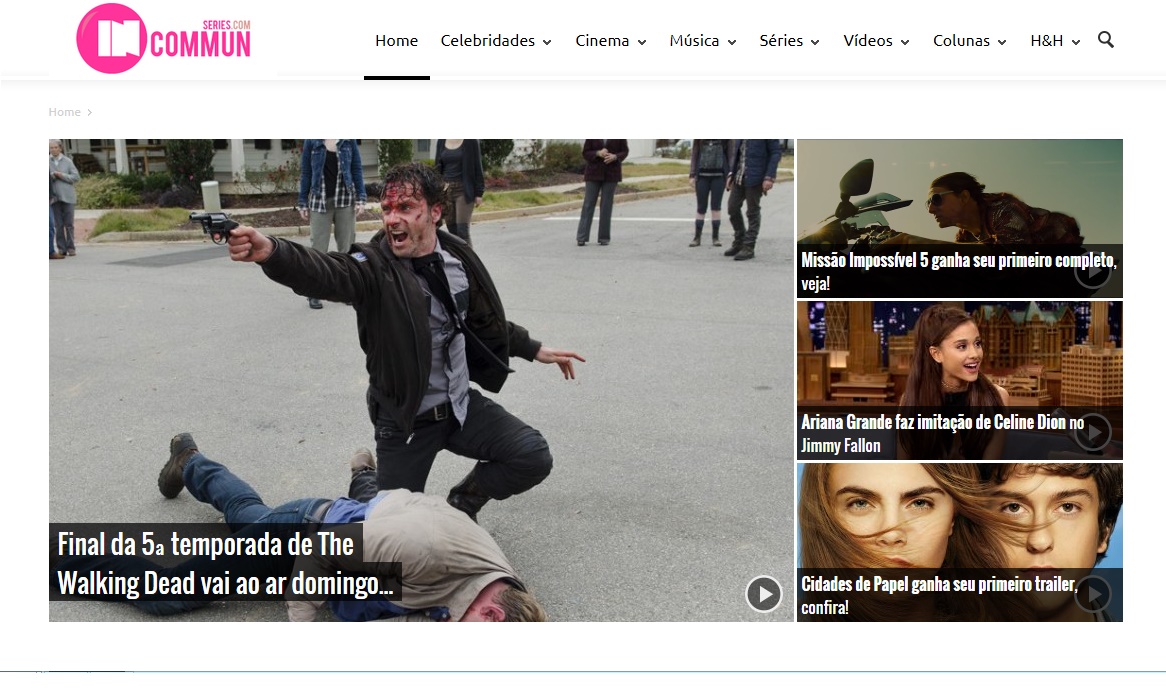The height and width of the screenshot is (688, 1166).
Task: Expand the Séries dropdown arrow
Action: pos(815,42)
